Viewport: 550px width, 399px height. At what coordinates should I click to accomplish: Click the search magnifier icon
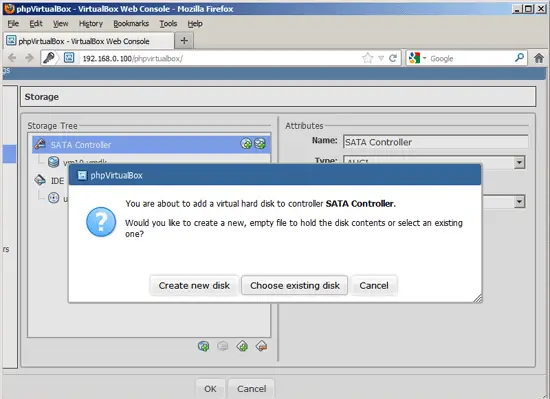[519, 58]
